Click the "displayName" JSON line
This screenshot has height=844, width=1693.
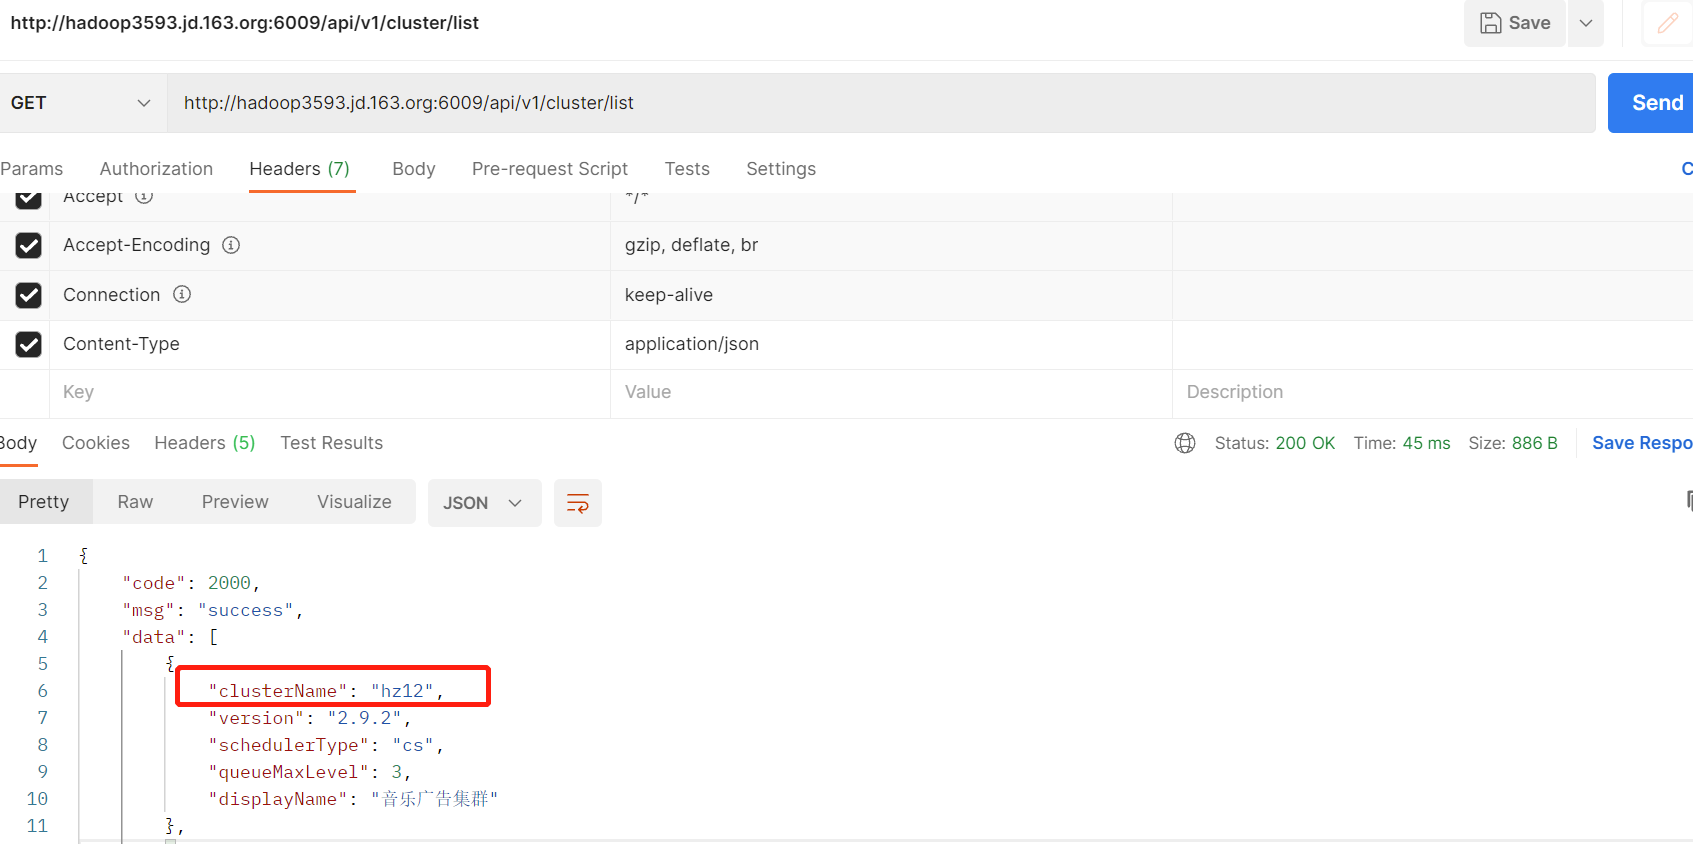[x=353, y=799]
